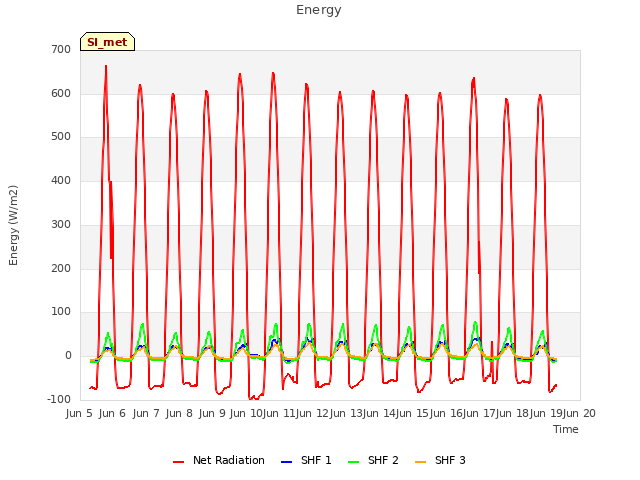640x480 pixels.
Task: Click the 400 y-axis tick label
Action: [x=61, y=180]
